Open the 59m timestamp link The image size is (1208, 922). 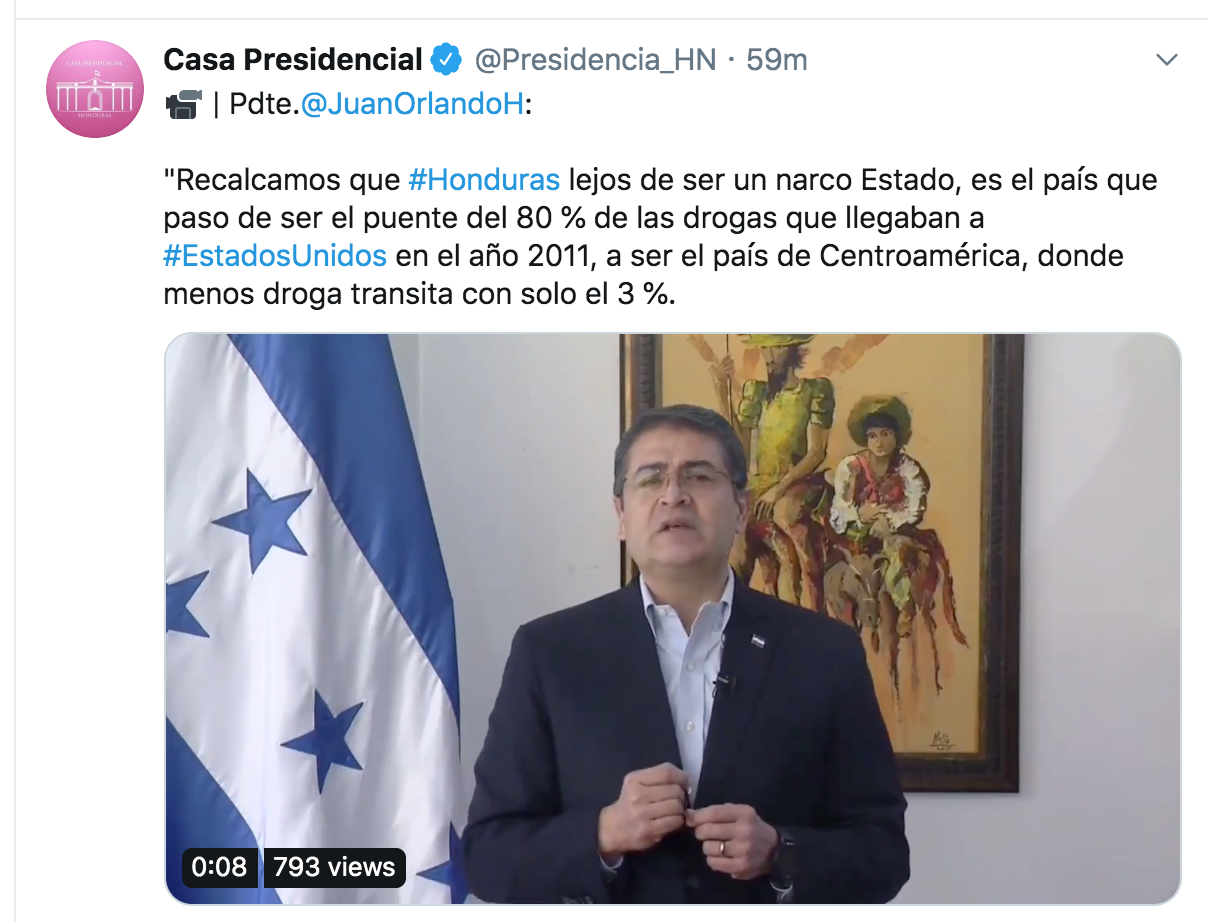(777, 60)
